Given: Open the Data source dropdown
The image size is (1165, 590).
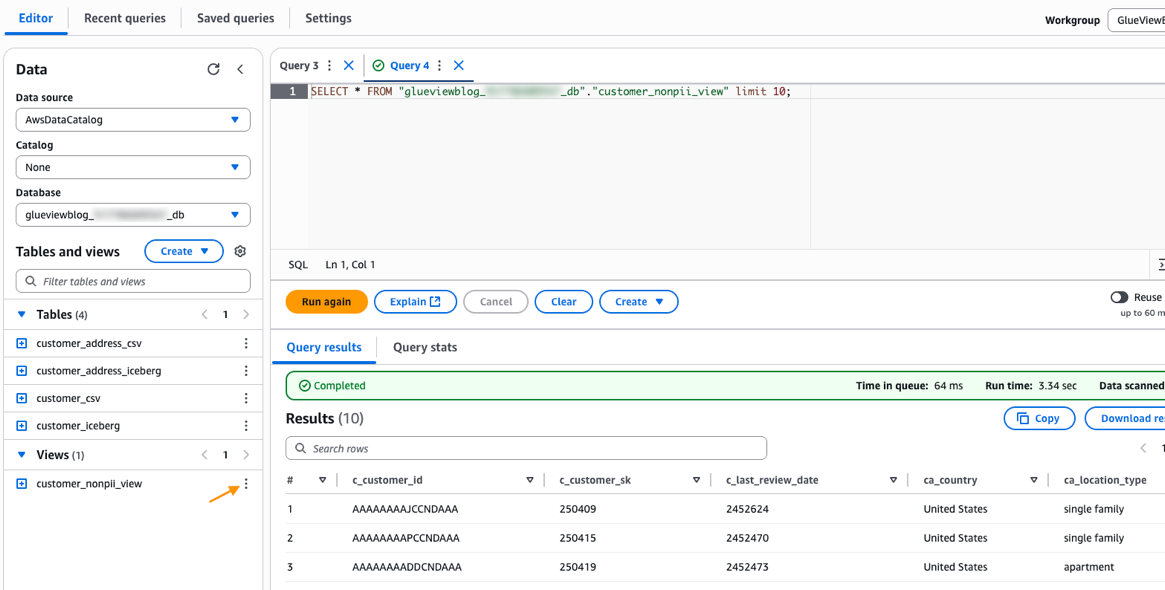Looking at the screenshot, I should point(133,120).
